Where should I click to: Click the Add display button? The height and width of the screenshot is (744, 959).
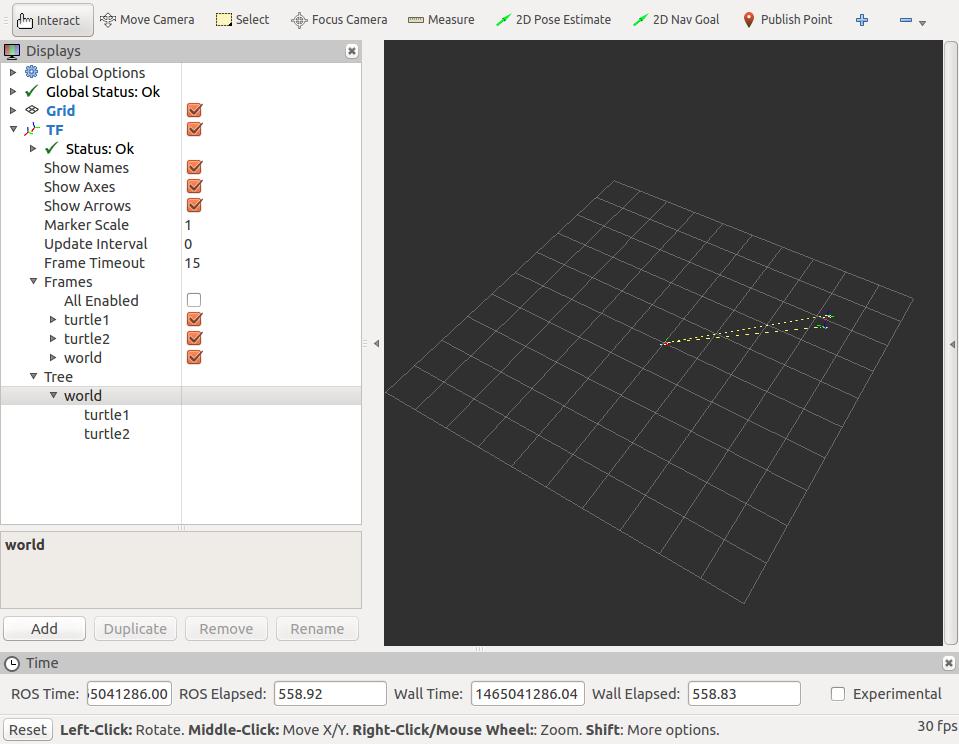pyautogui.click(x=44, y=629)
